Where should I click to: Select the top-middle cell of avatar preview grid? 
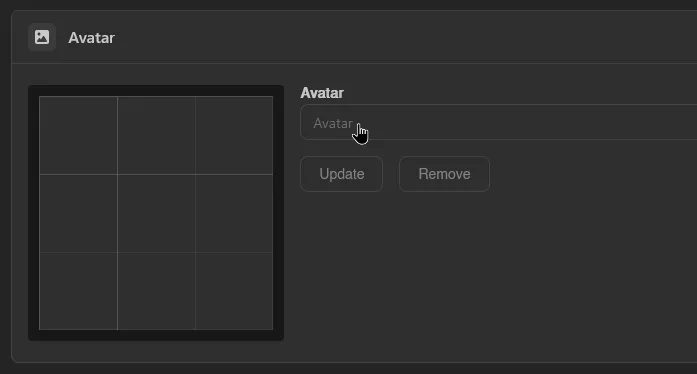pos(156,135)
